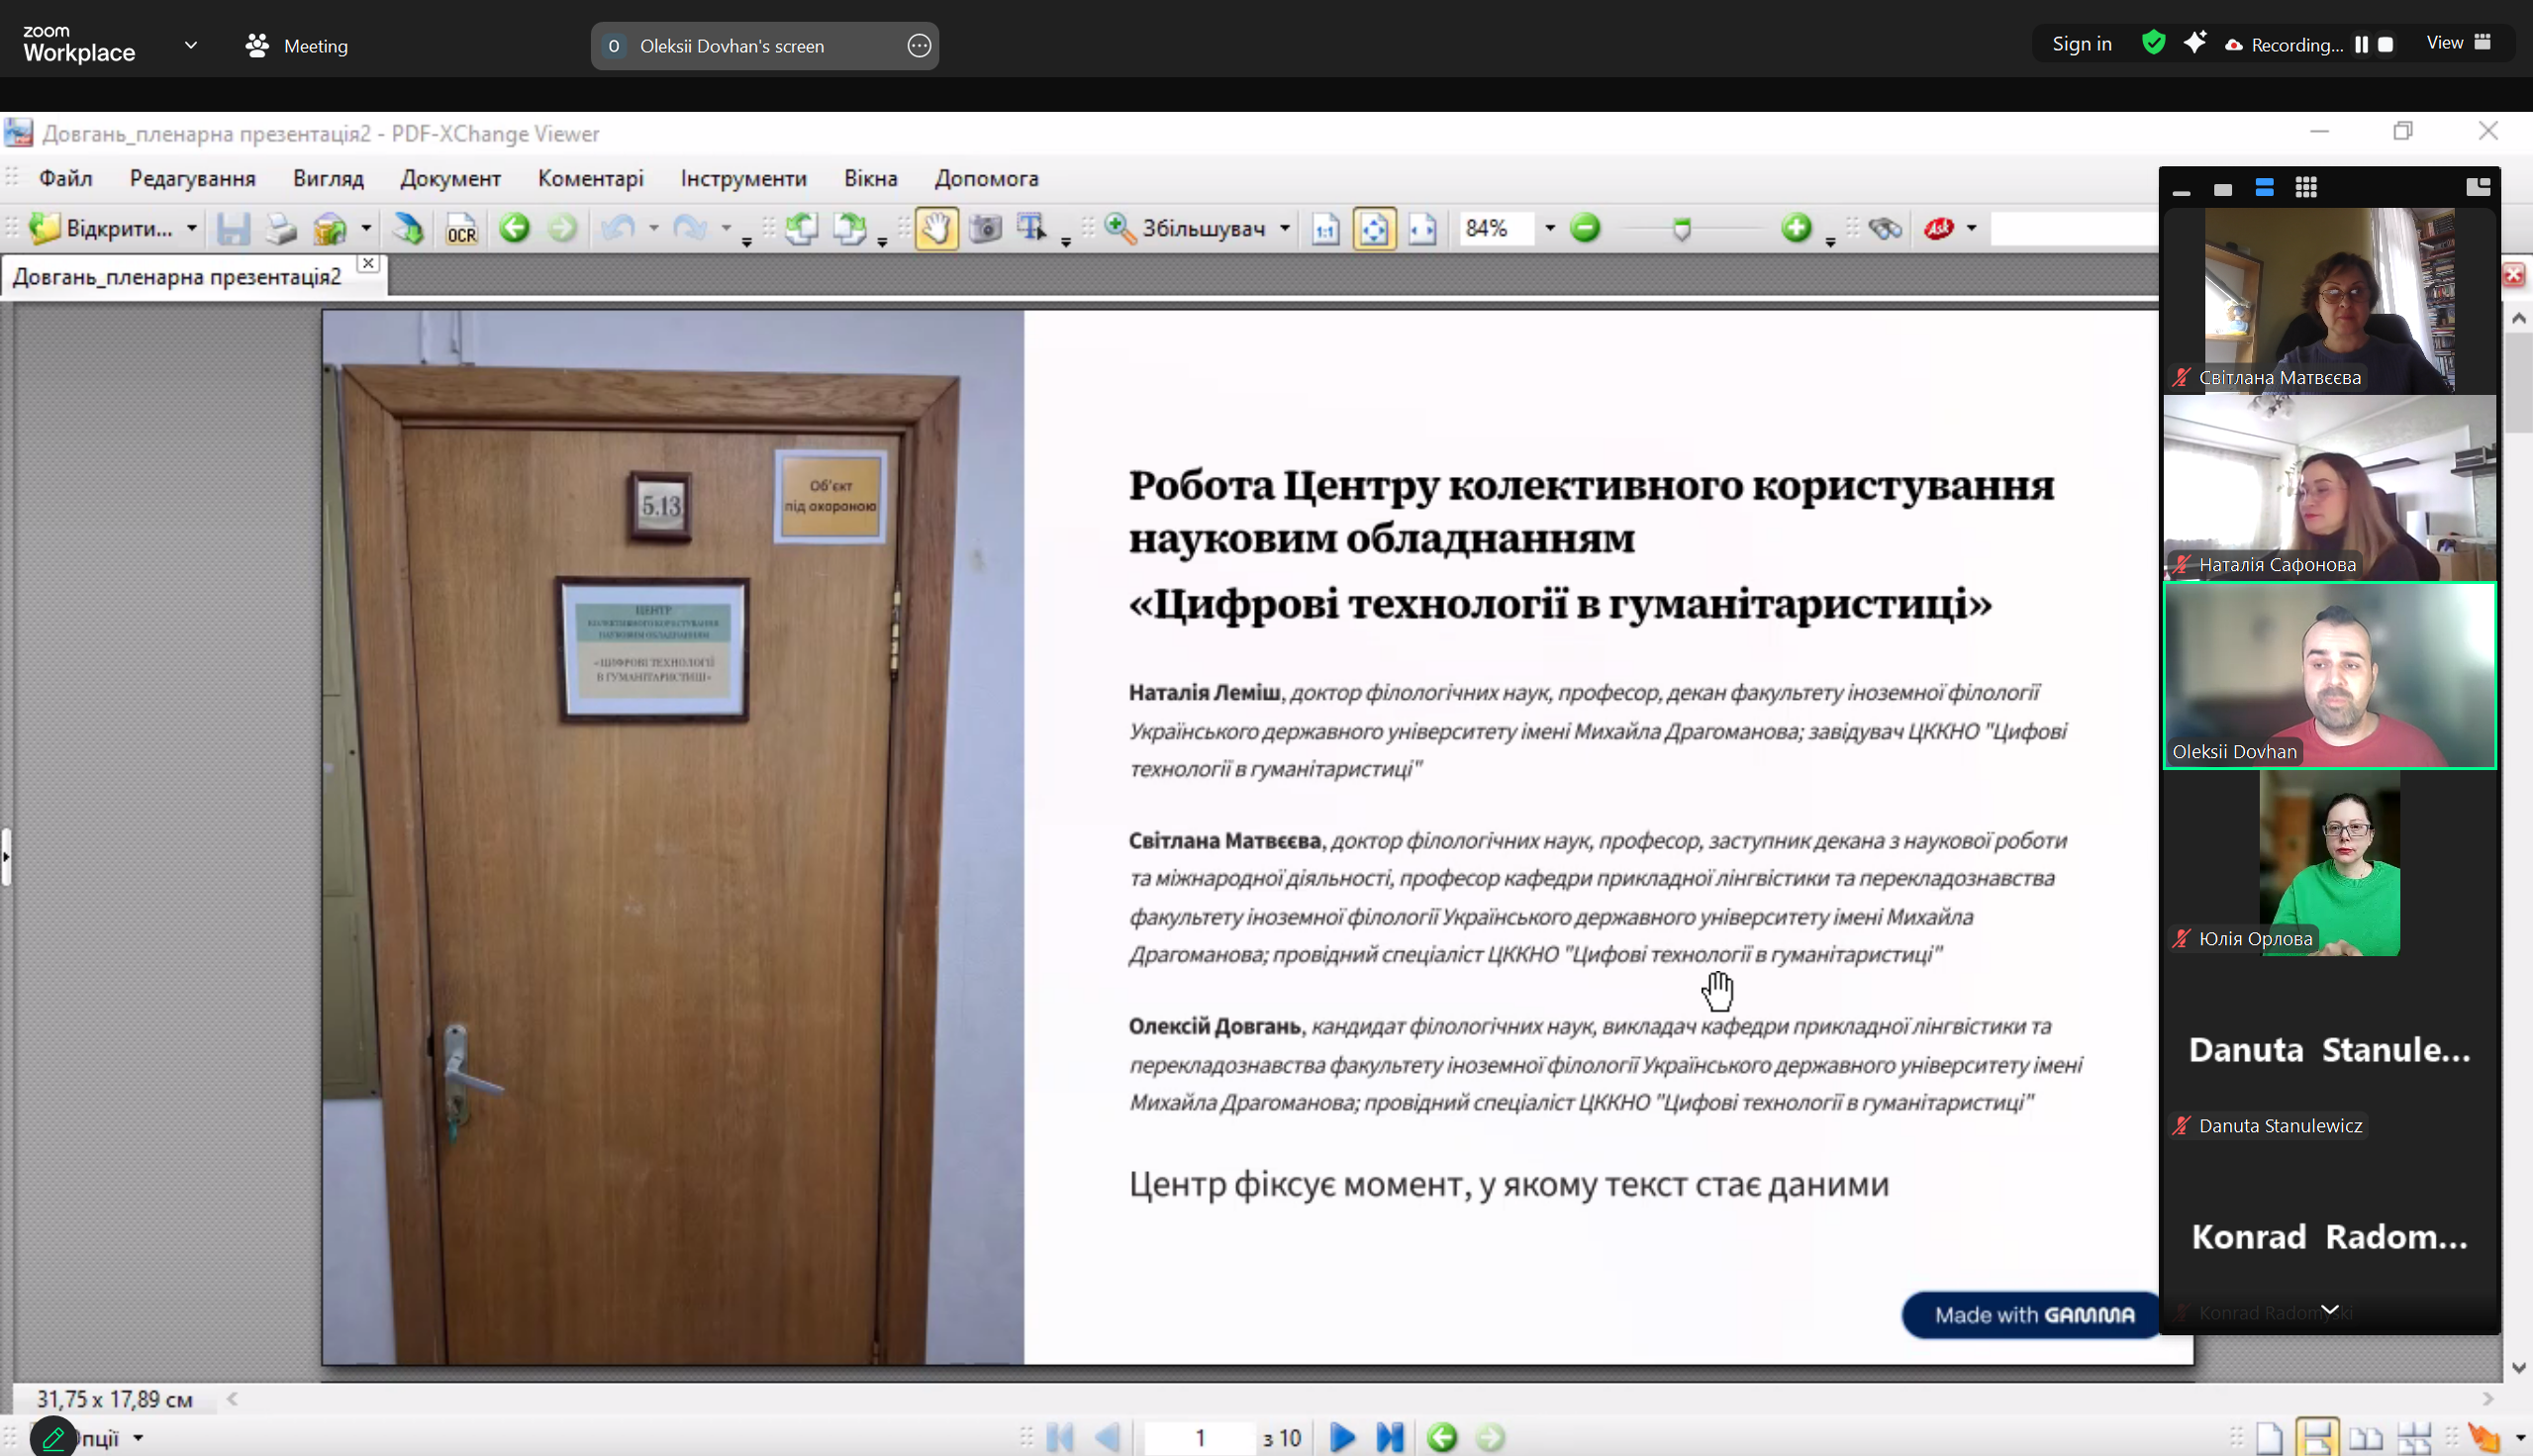Click the Print icon in toolbar
This screenshot has height=1456, width=2533.
(x=281, y=229)
